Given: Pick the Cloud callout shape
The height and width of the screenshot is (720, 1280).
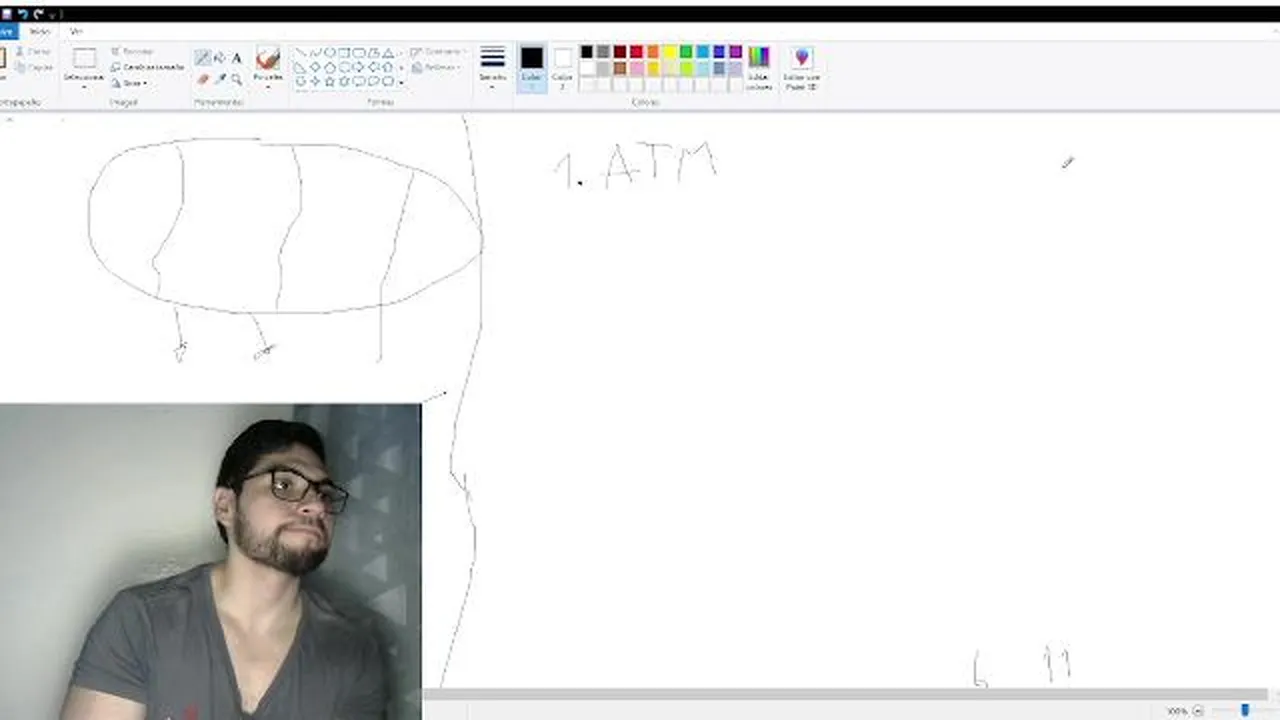Looking at the screenshot, I should pyautogui.click(x=388, y=81).
